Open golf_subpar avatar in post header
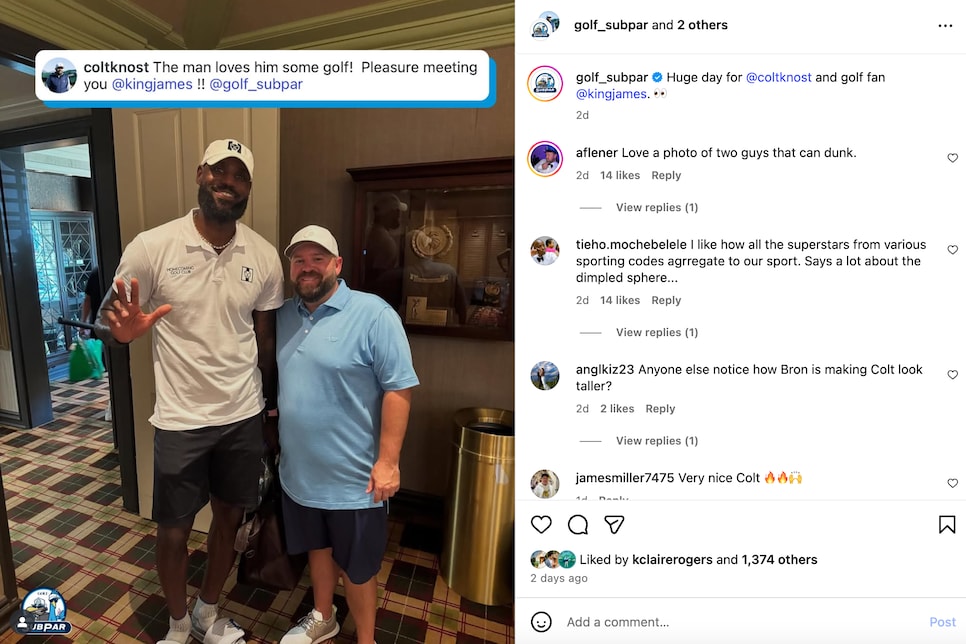Image resolution: width=966 pixels, height=644 pixels. (x=545, y=25)
